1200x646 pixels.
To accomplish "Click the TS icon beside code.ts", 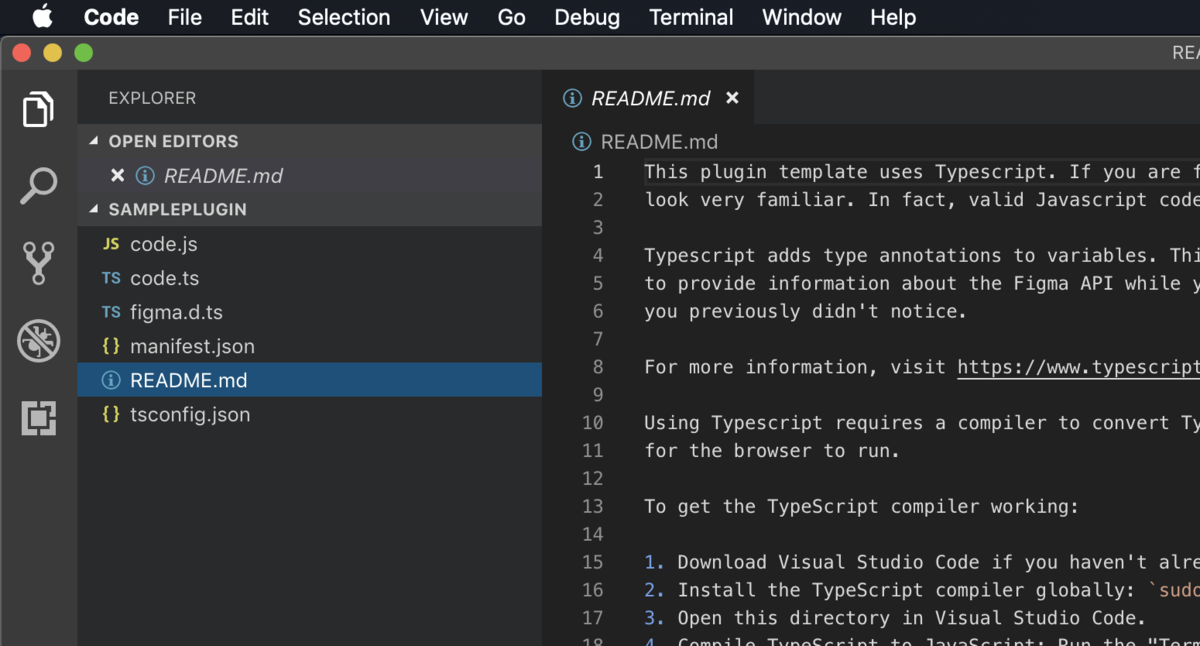I will (x=111, y=278).
